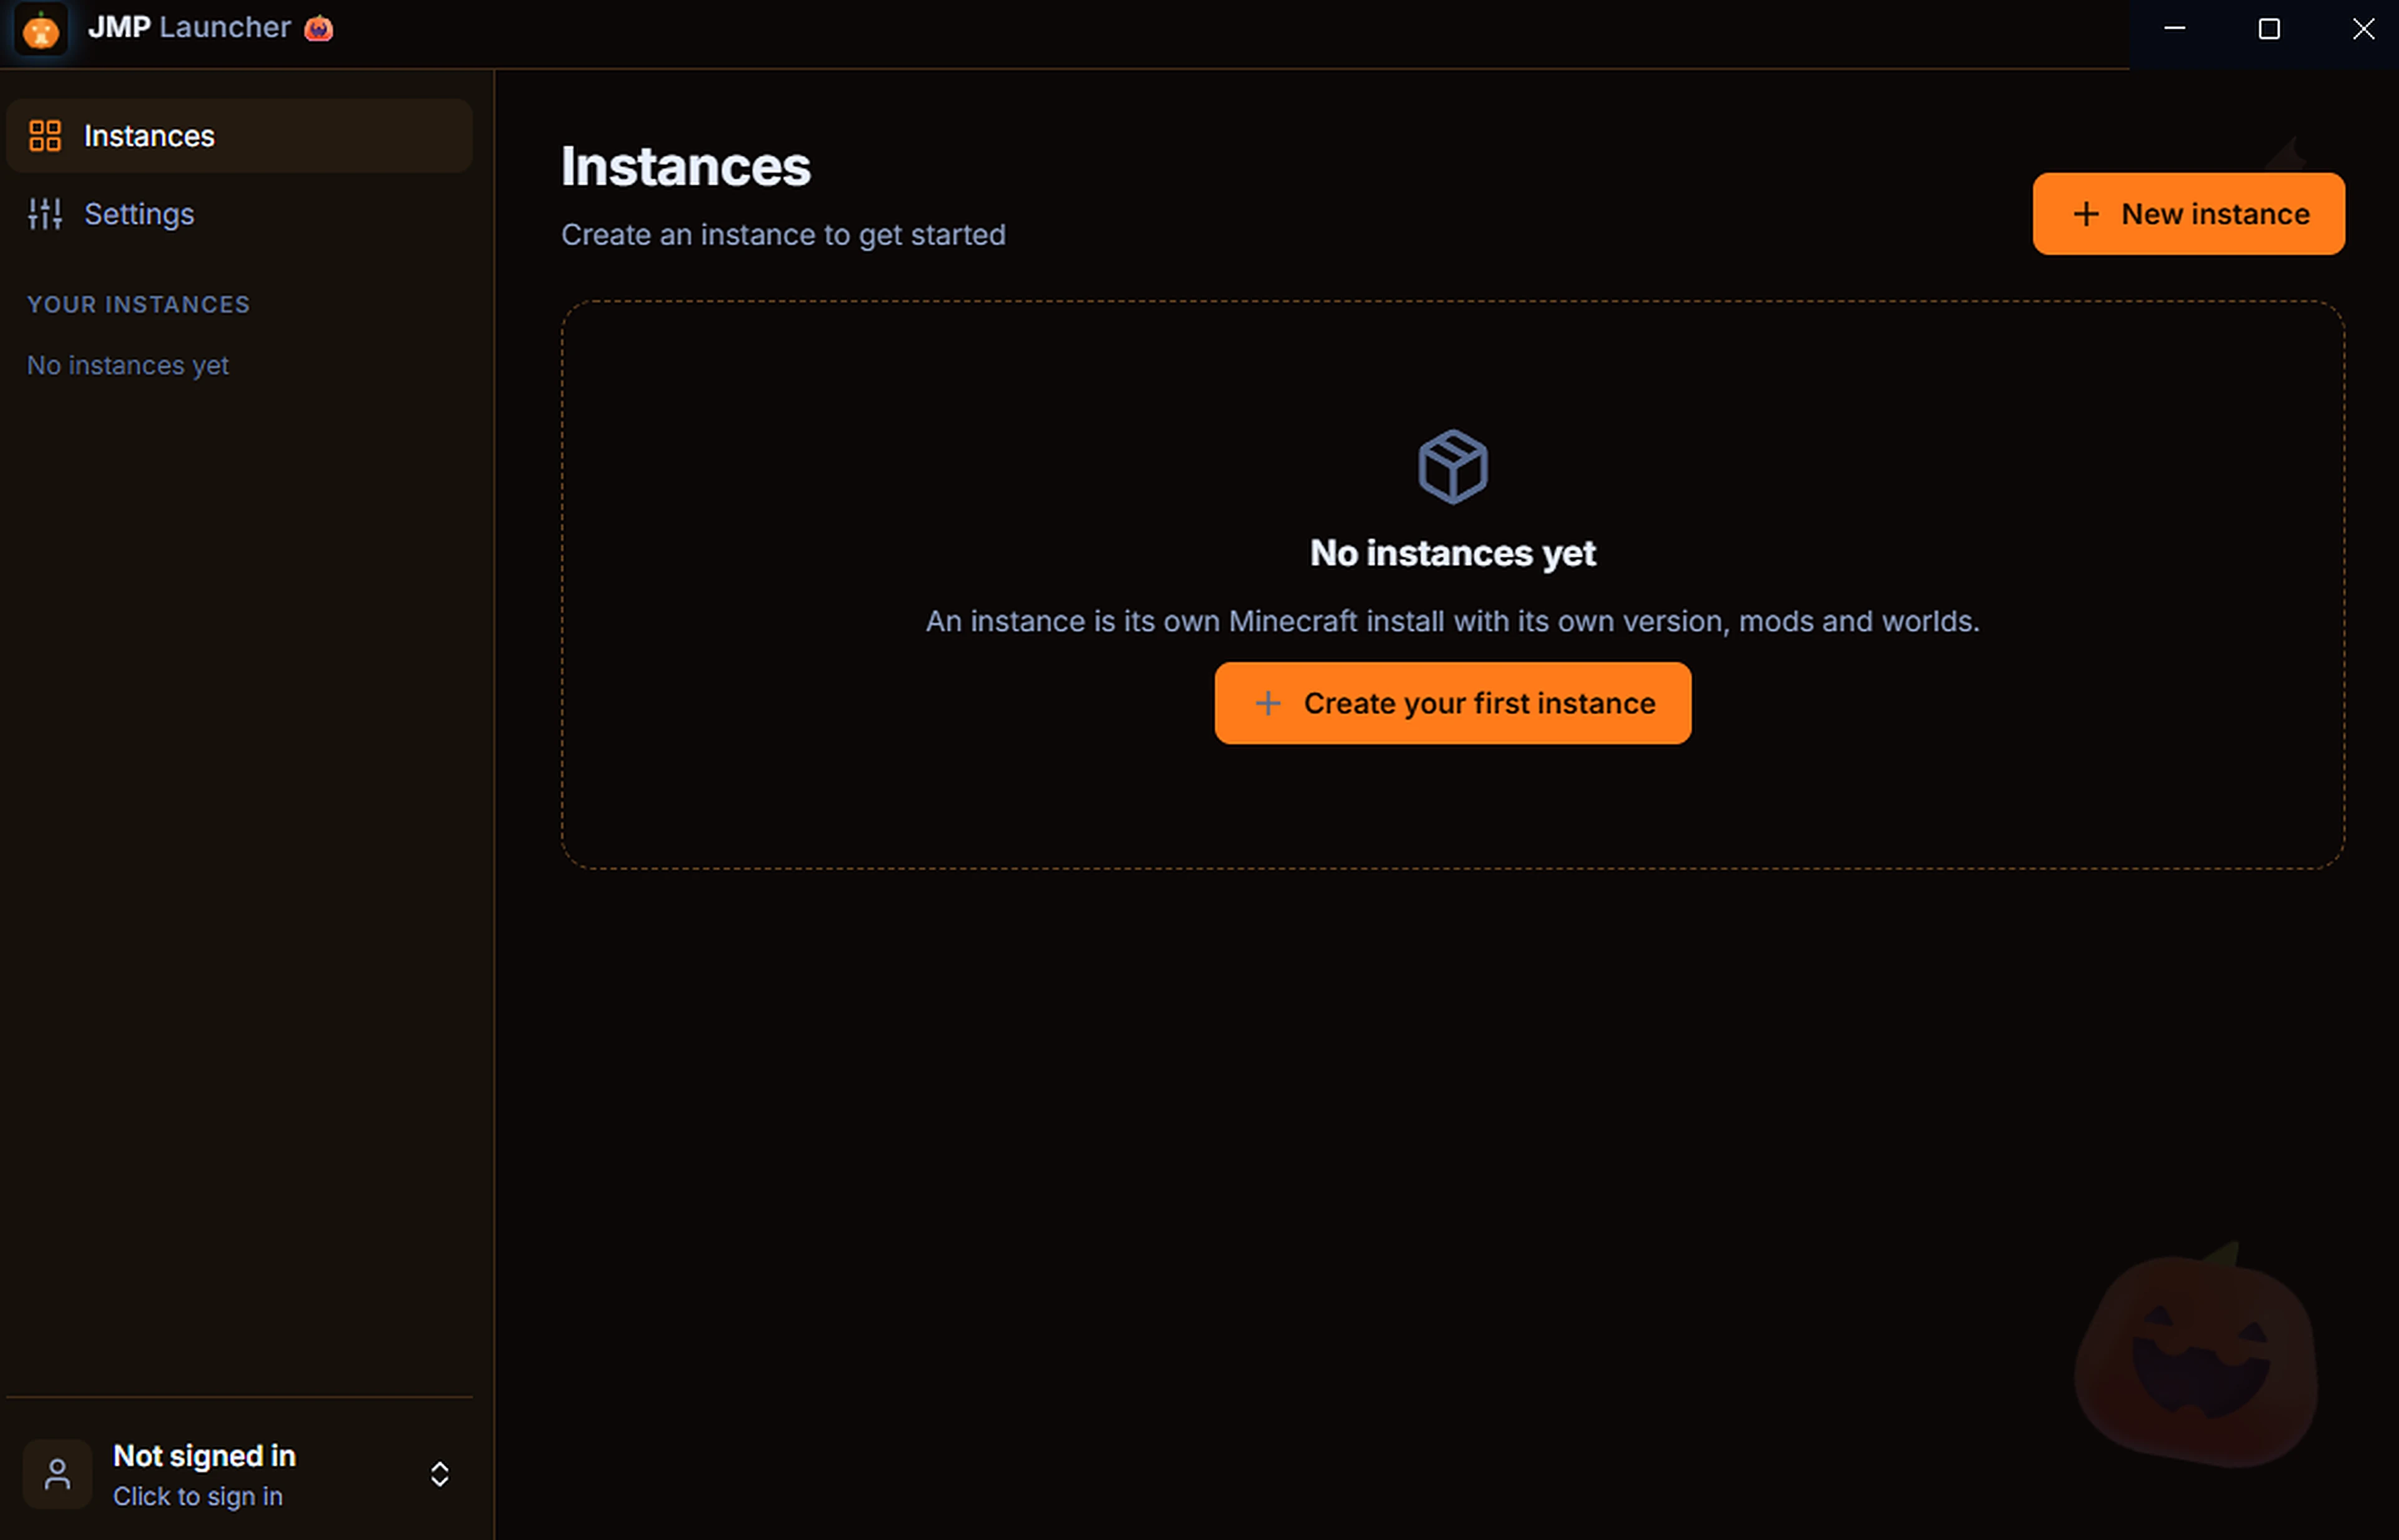Maximize the JMP Launcher window
This screenshot has height=1540, width=2399.
point(2268,29)
